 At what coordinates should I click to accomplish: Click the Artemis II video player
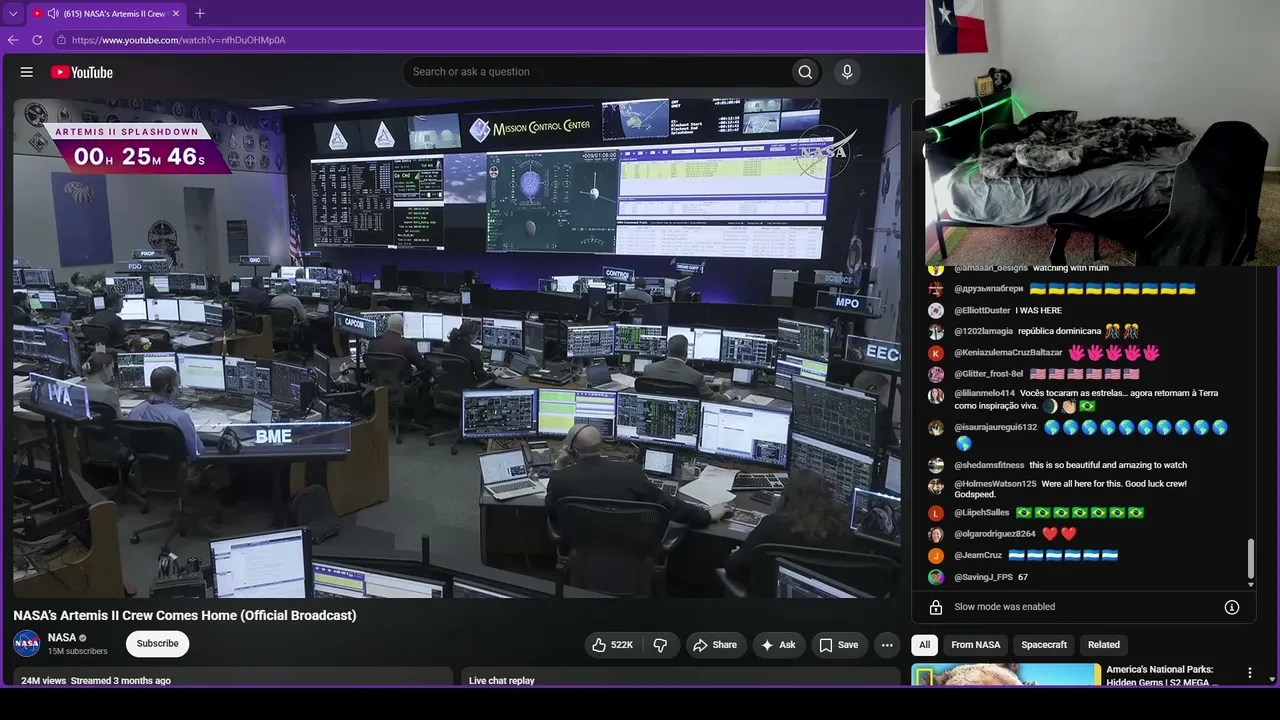point(457,348)
